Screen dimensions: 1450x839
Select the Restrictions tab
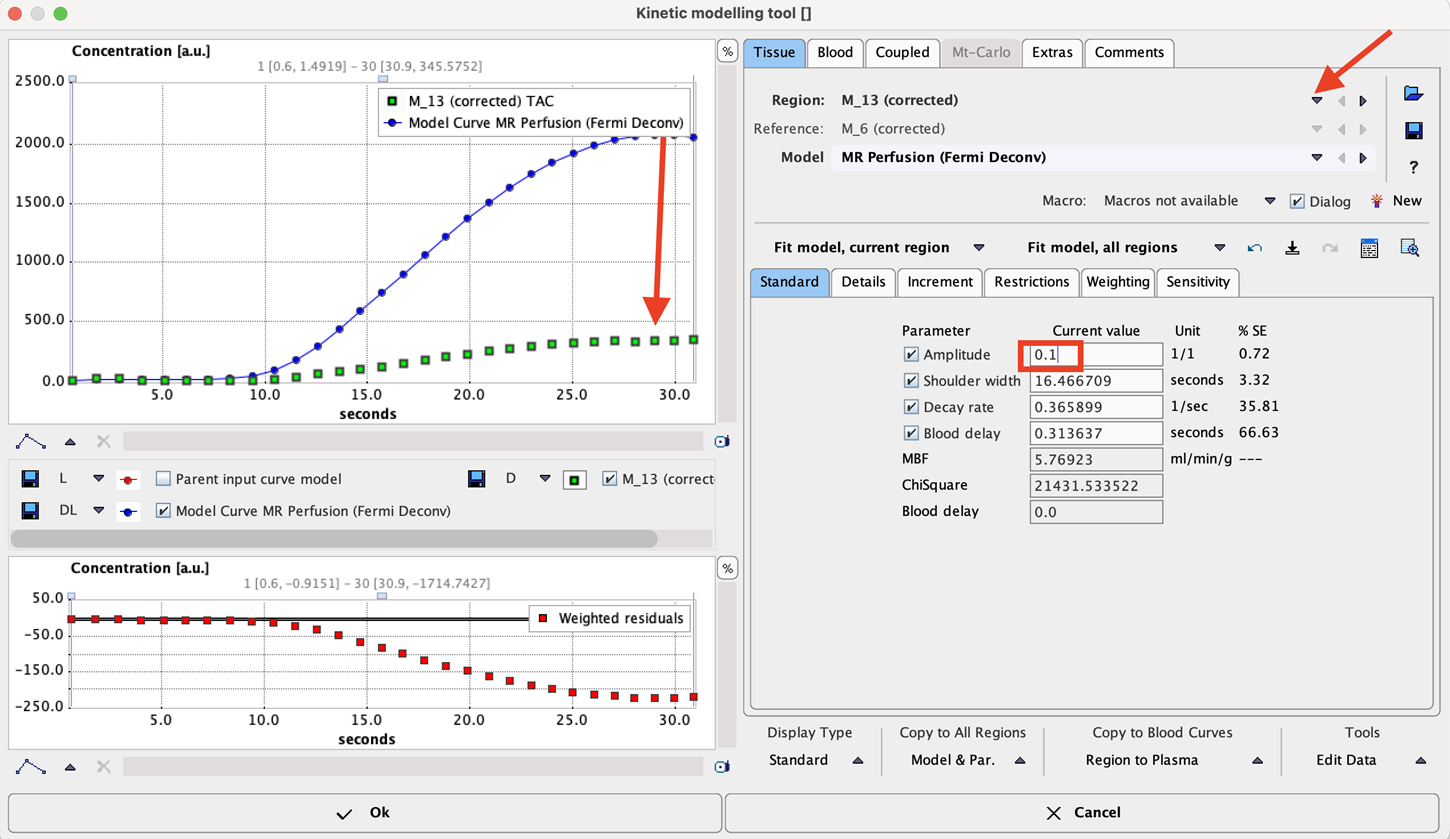[1032, 282]
